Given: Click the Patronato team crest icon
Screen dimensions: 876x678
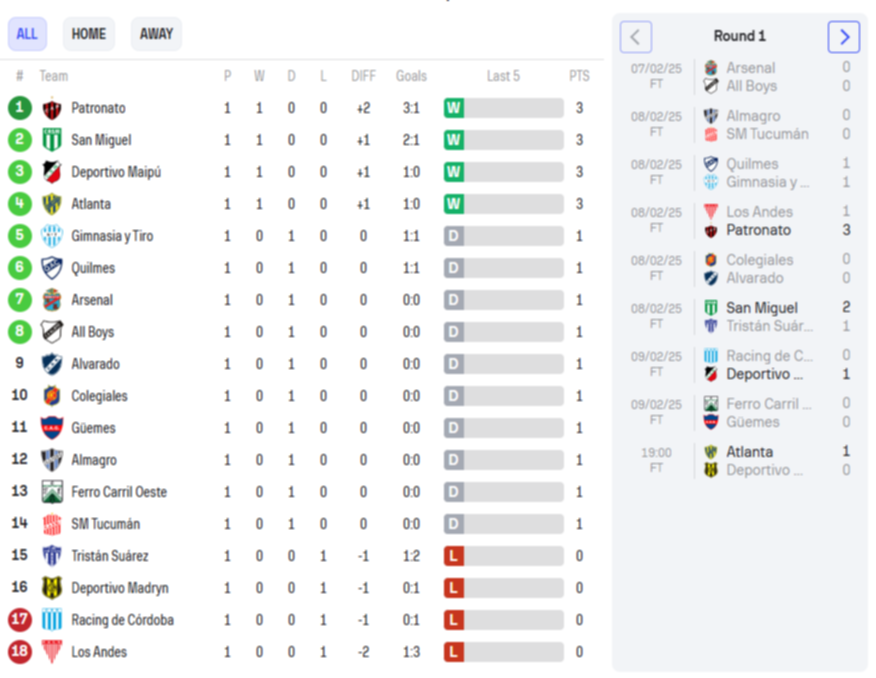Looking at the screenshot, I should coord(52,108).
